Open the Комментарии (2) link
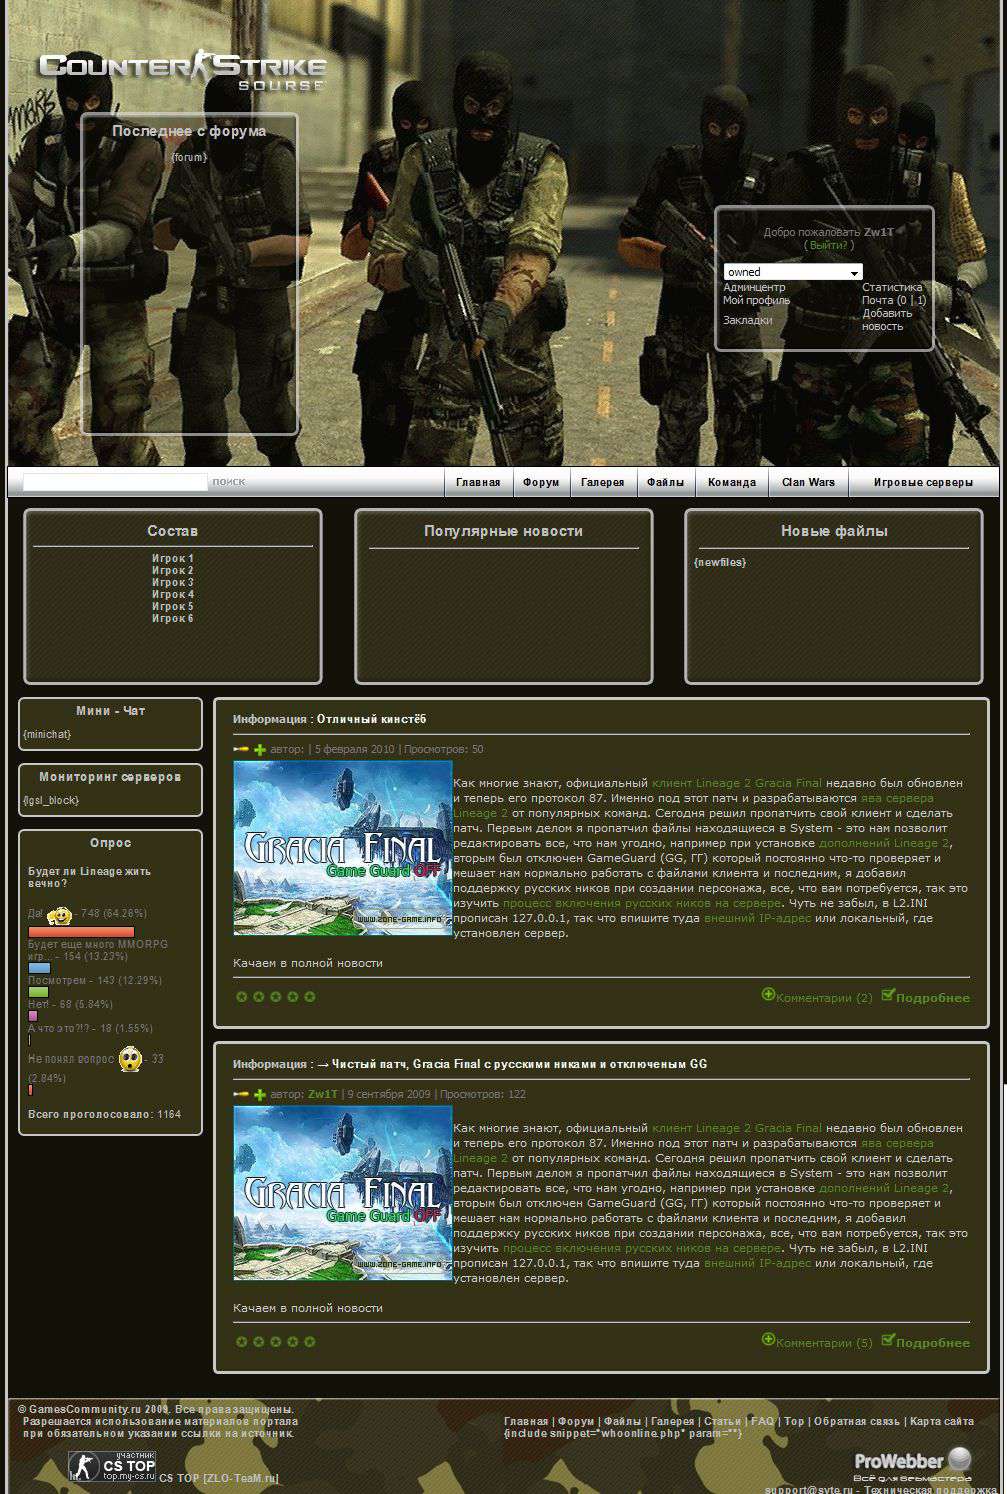Screen dimensions: 1007x1494 [x=824, y=998]
